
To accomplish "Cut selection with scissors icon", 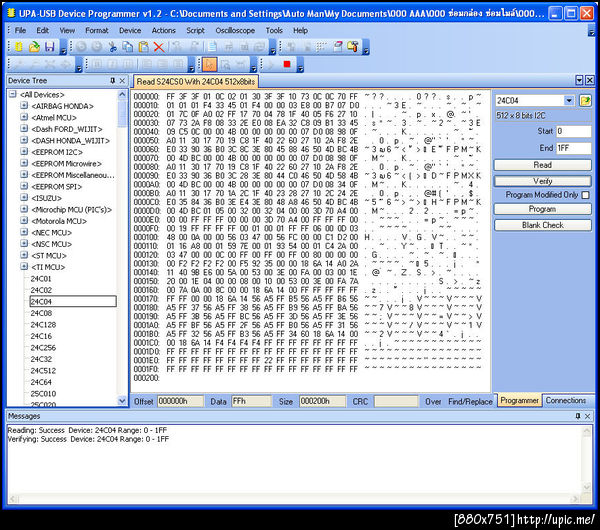I will click(112, 47).
